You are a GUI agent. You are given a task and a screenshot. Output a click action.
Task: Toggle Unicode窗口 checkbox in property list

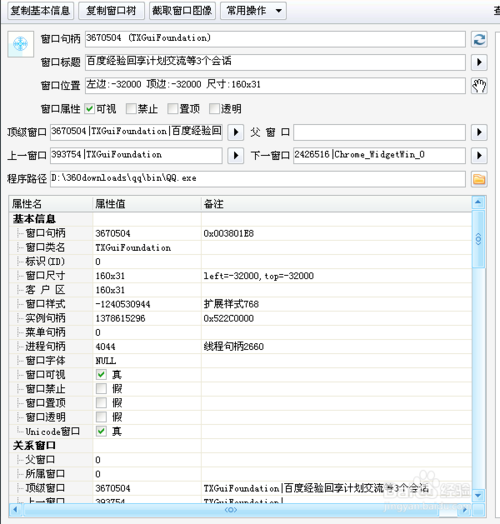click(x=101, y=431)
